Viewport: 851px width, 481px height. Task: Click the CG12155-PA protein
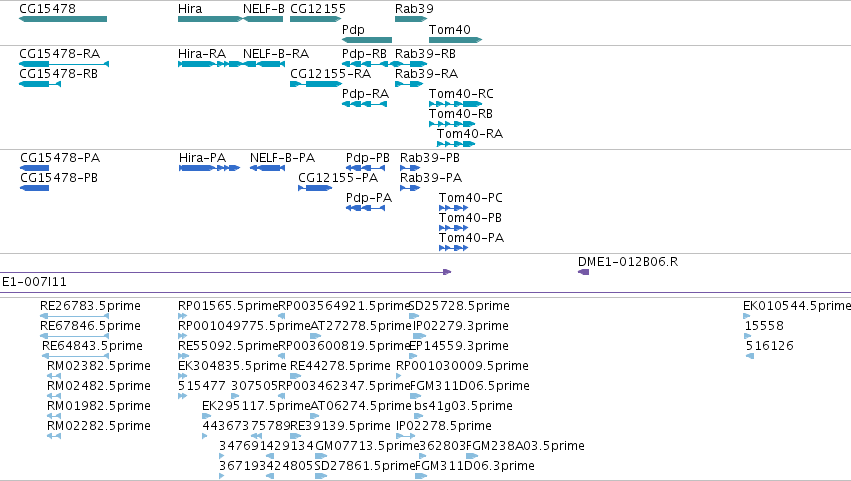315,188
